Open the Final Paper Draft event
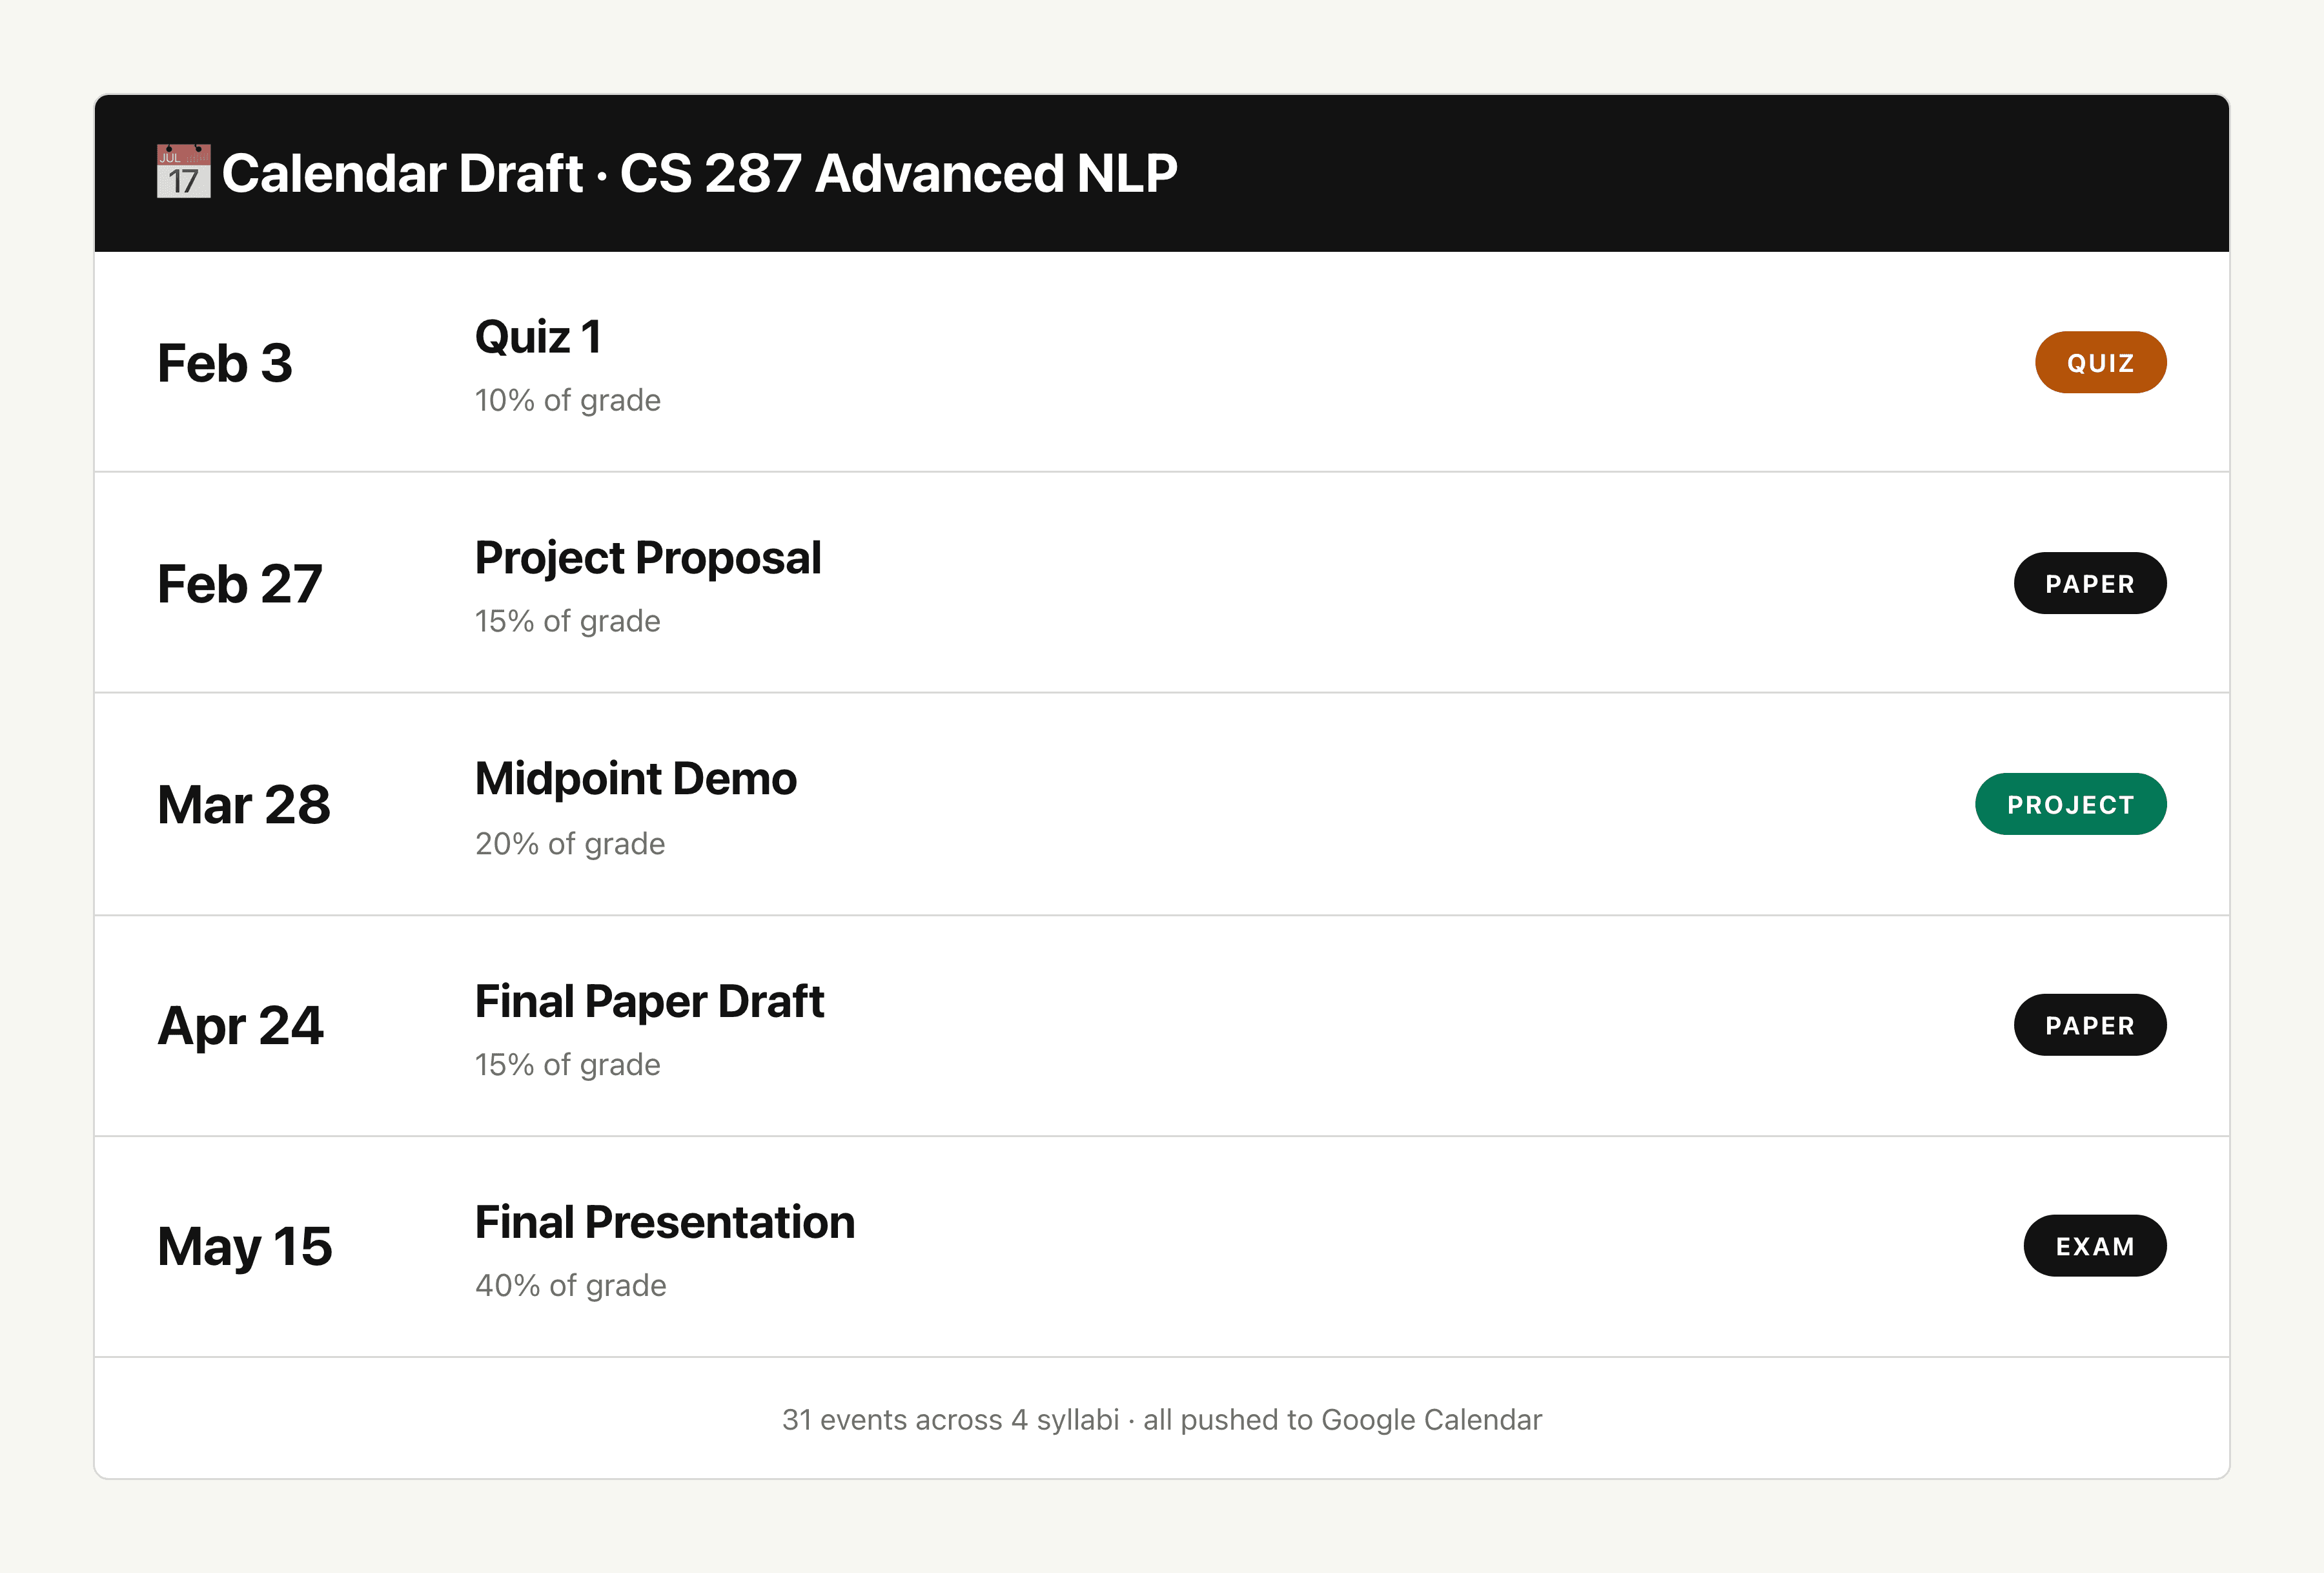The image size is (2324, 1573). click(650, 1002)
